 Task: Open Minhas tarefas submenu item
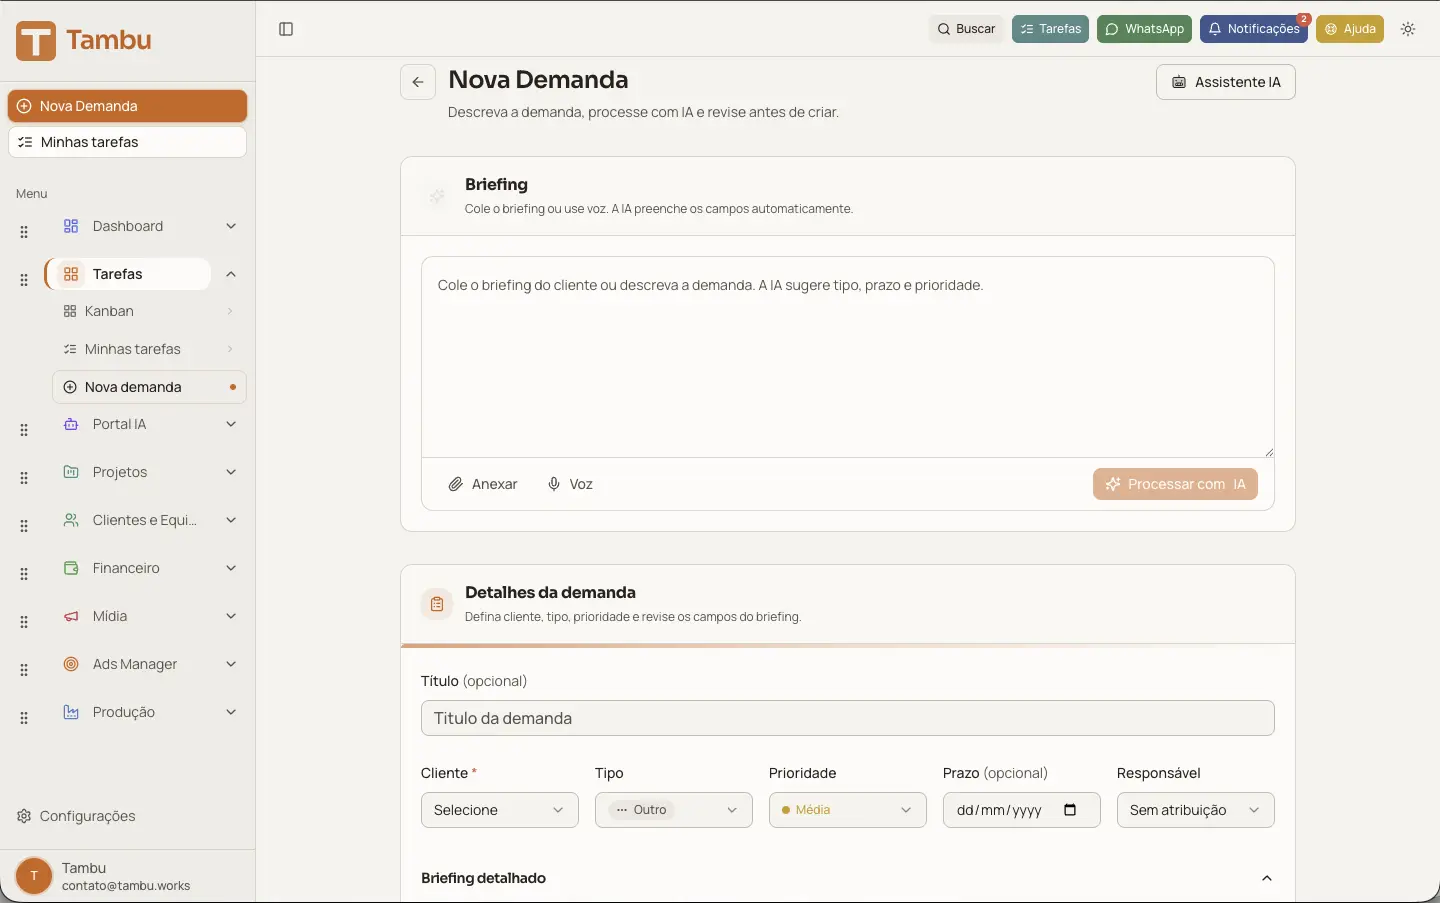coord(132,349)
